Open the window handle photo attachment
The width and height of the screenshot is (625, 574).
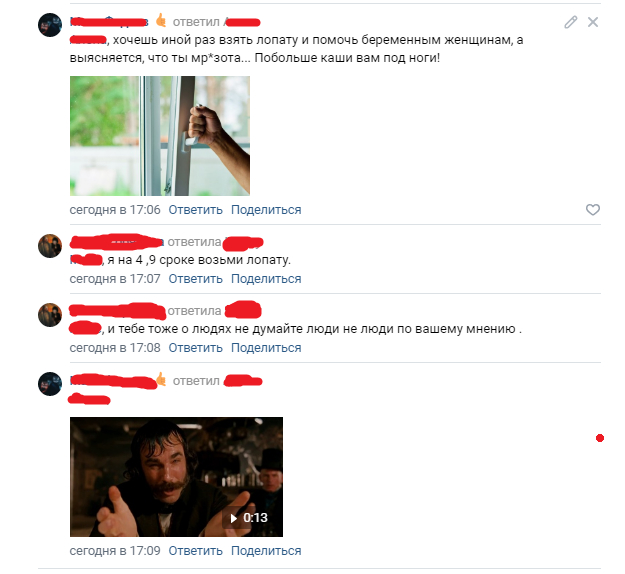click(160, 136)
